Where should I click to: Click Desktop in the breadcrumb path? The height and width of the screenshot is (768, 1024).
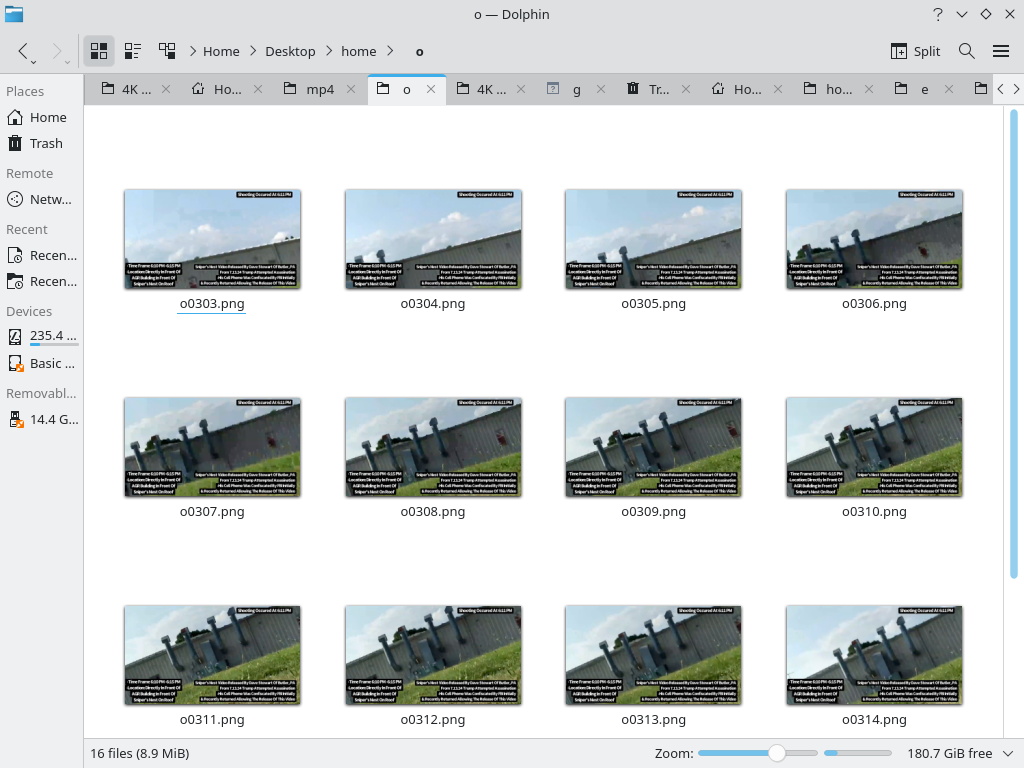point(290,51)
